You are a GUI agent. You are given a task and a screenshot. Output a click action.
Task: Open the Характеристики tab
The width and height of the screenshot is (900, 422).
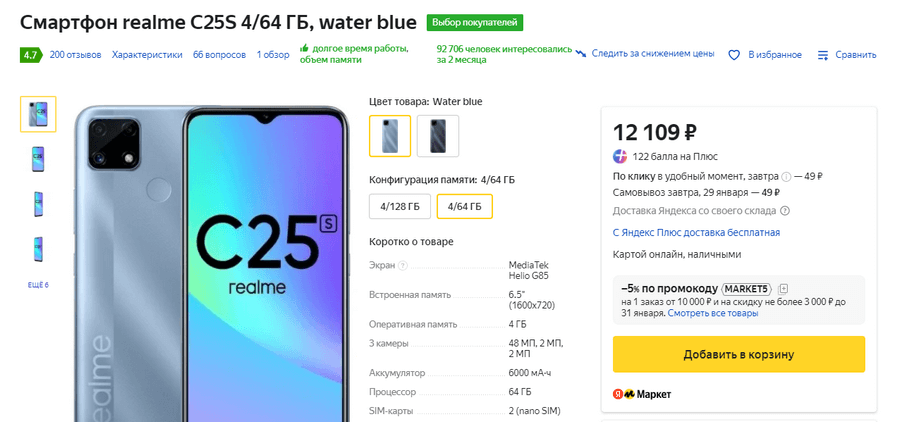(147, 55)
